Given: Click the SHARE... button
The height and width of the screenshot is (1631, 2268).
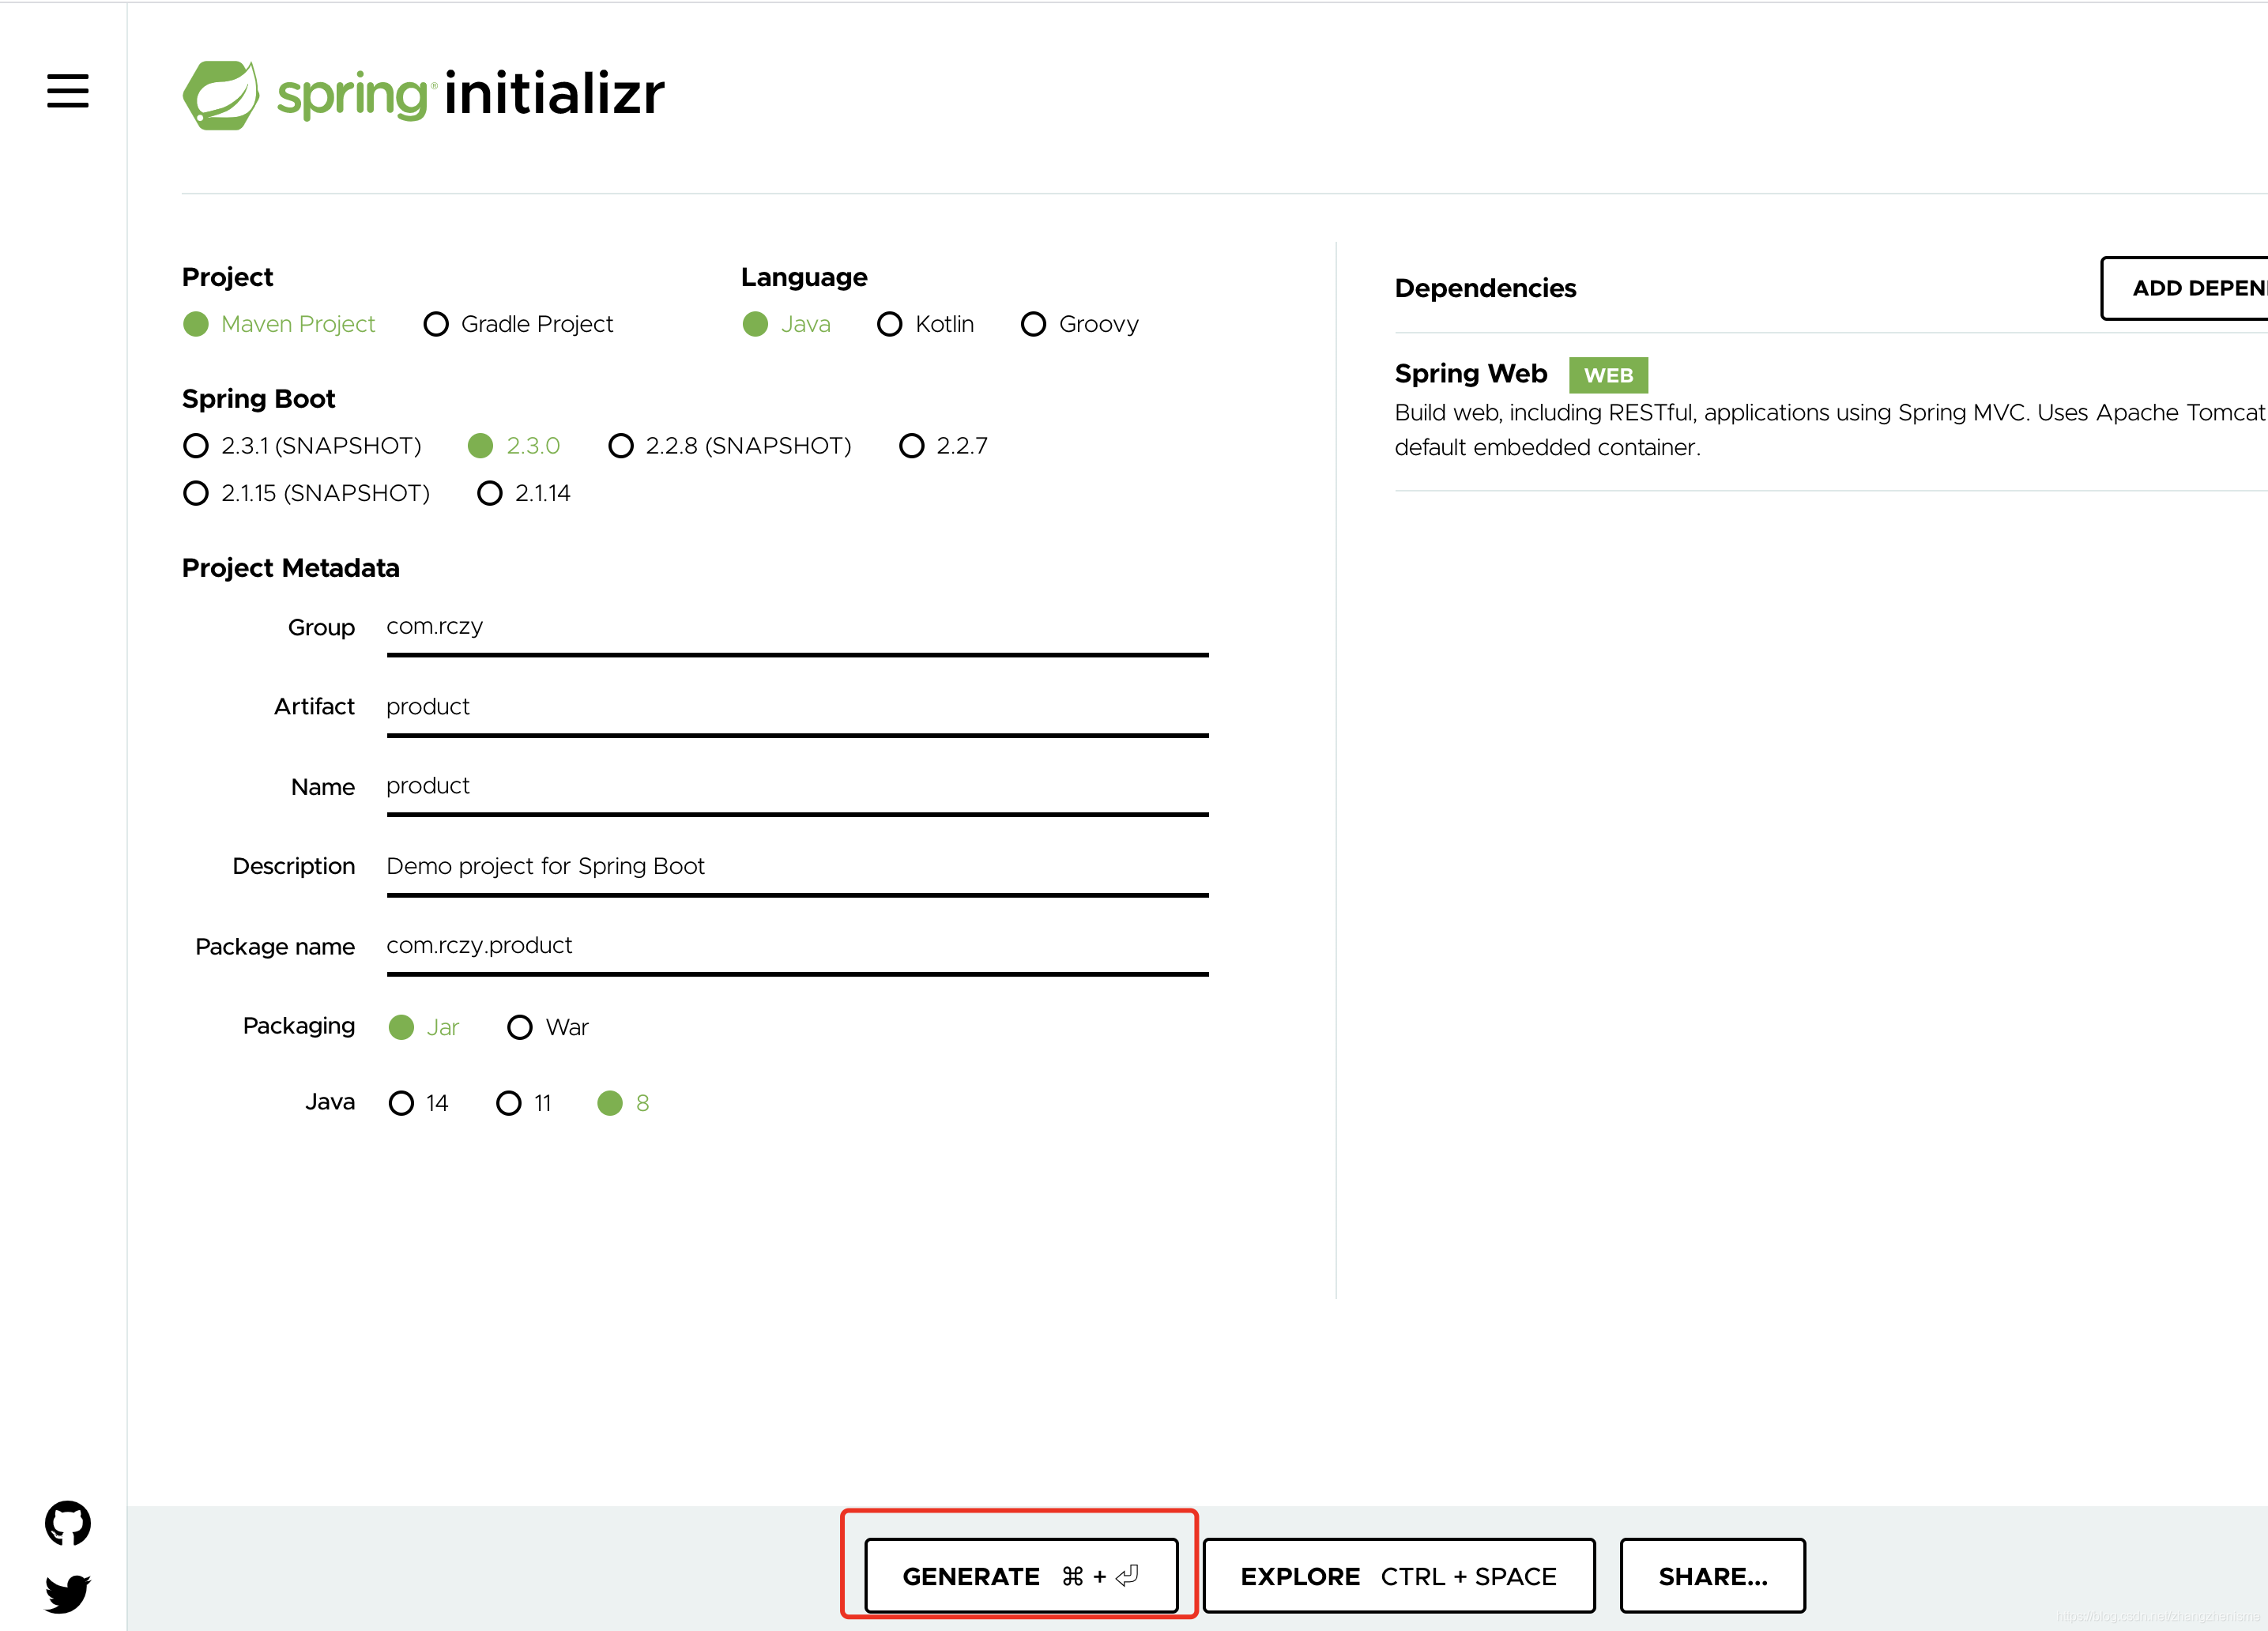Looking at the screenshot, I should coord(1712,1576).
